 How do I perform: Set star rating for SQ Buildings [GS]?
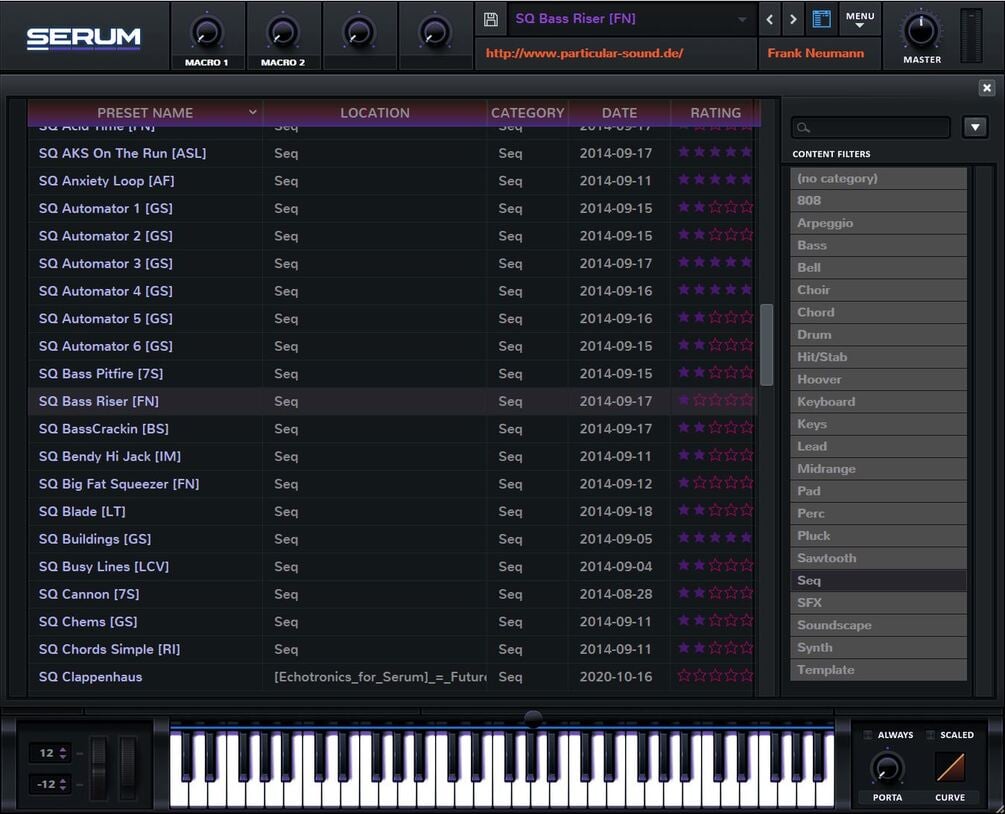(x=715, y=538)
